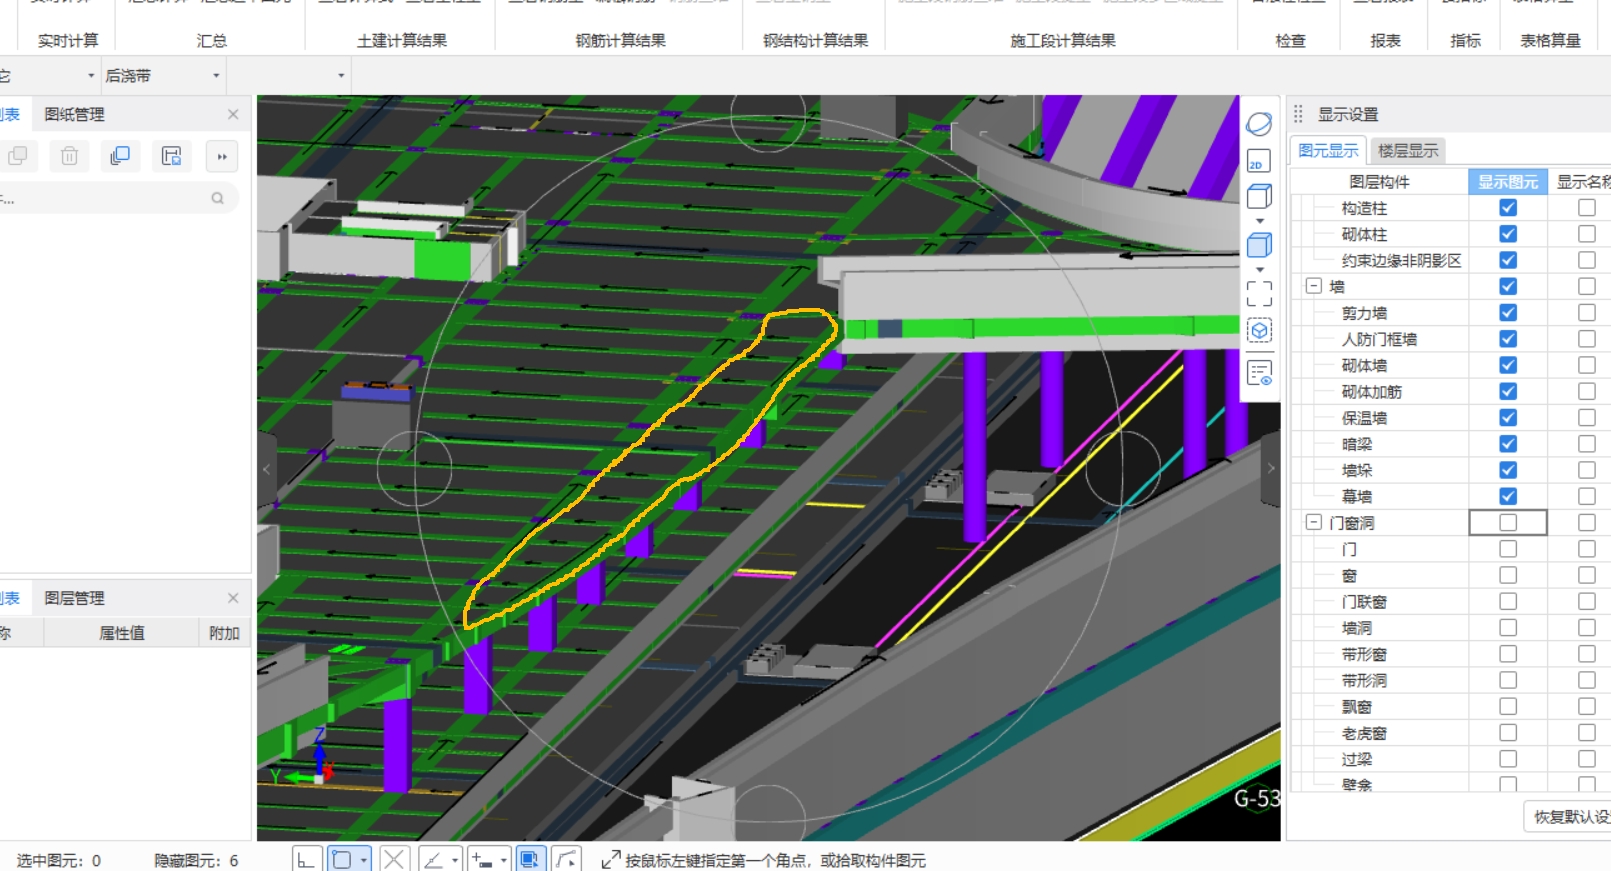1611x871 pixels.
Task: Open angle snap dropdown arrow in status bar
Action: (455, 860)
